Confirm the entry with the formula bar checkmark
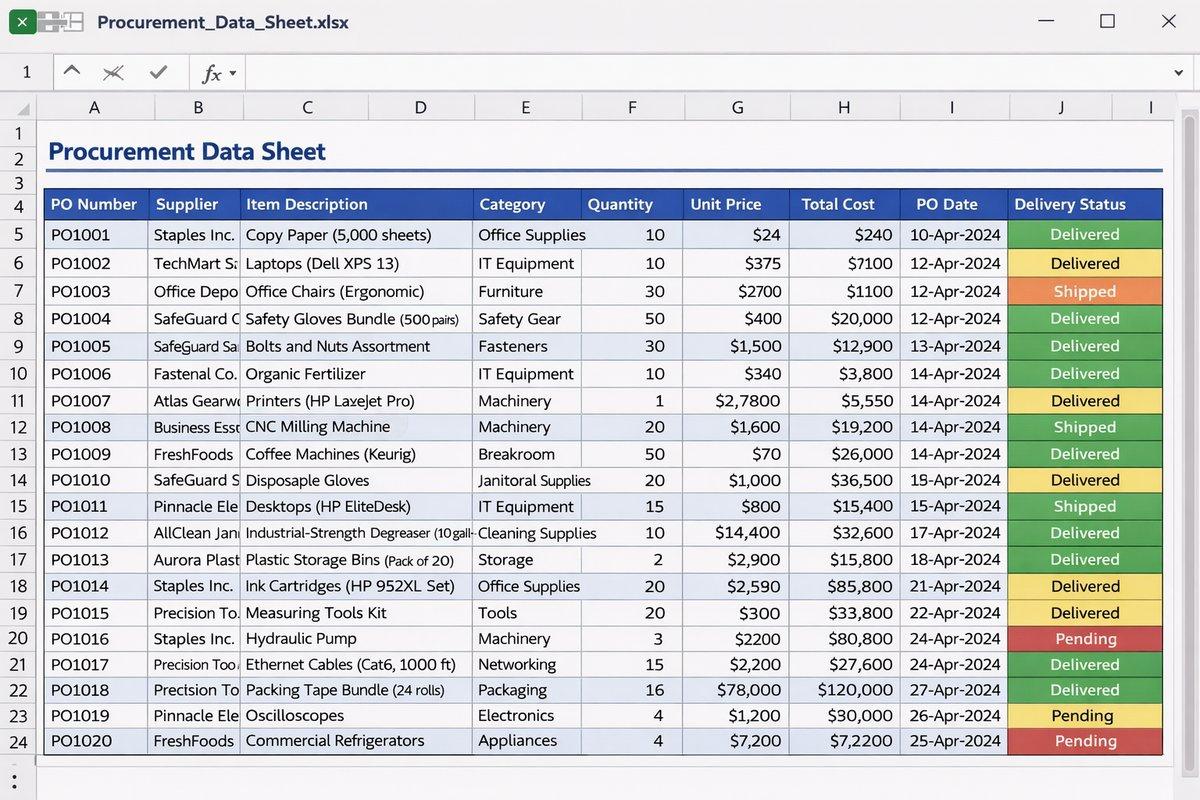 point(158,72)
